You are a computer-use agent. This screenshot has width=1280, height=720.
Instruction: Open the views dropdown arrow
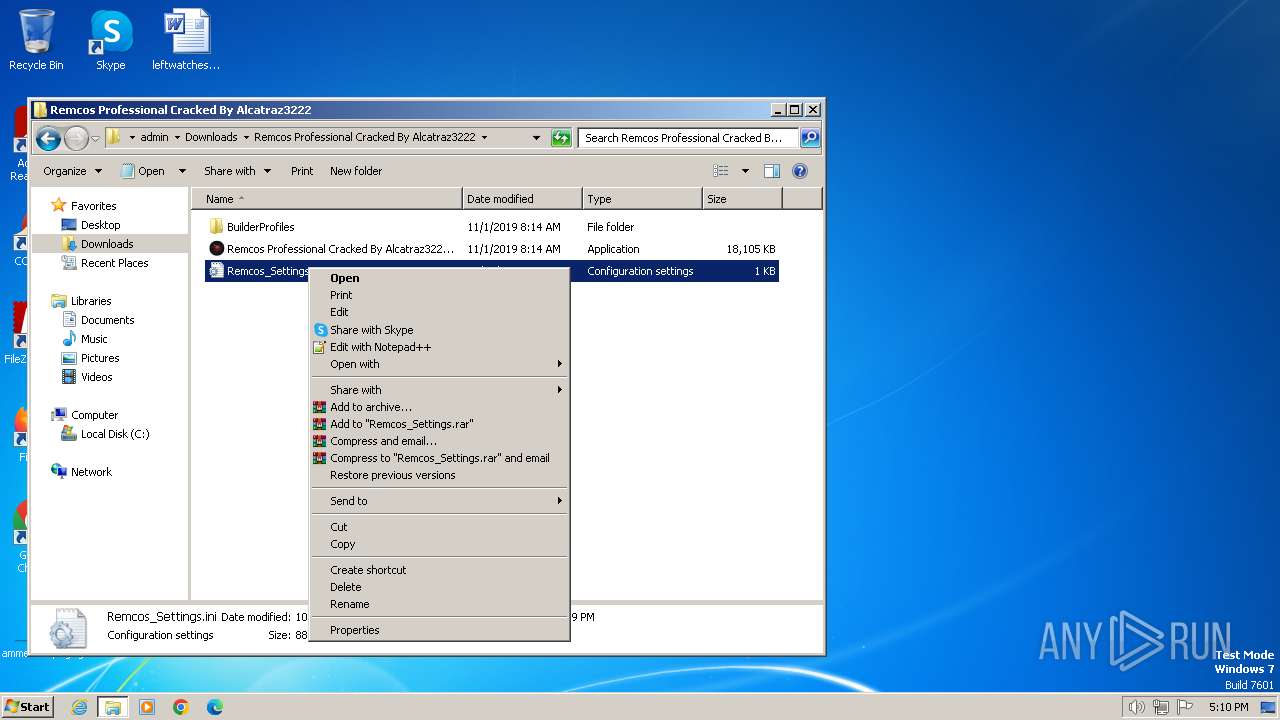click(x=745, y=171)
